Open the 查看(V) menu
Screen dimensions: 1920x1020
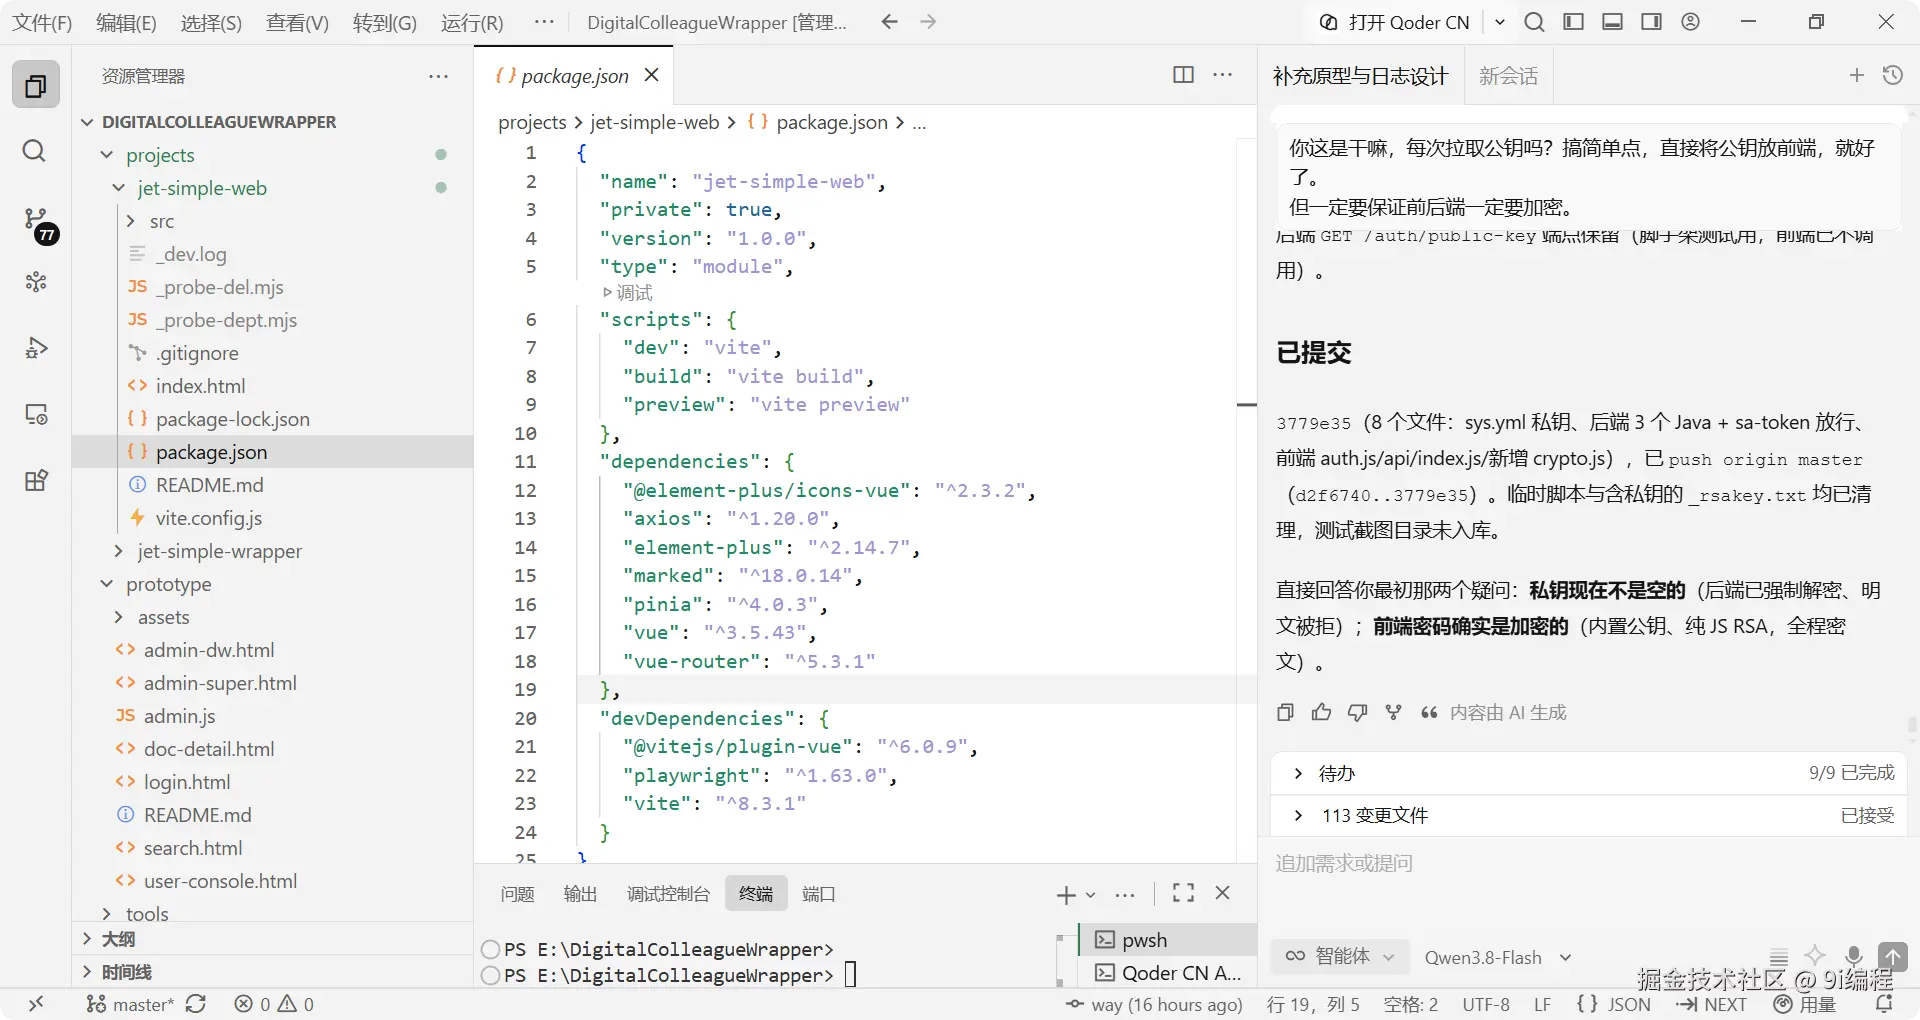click(297, 22)
